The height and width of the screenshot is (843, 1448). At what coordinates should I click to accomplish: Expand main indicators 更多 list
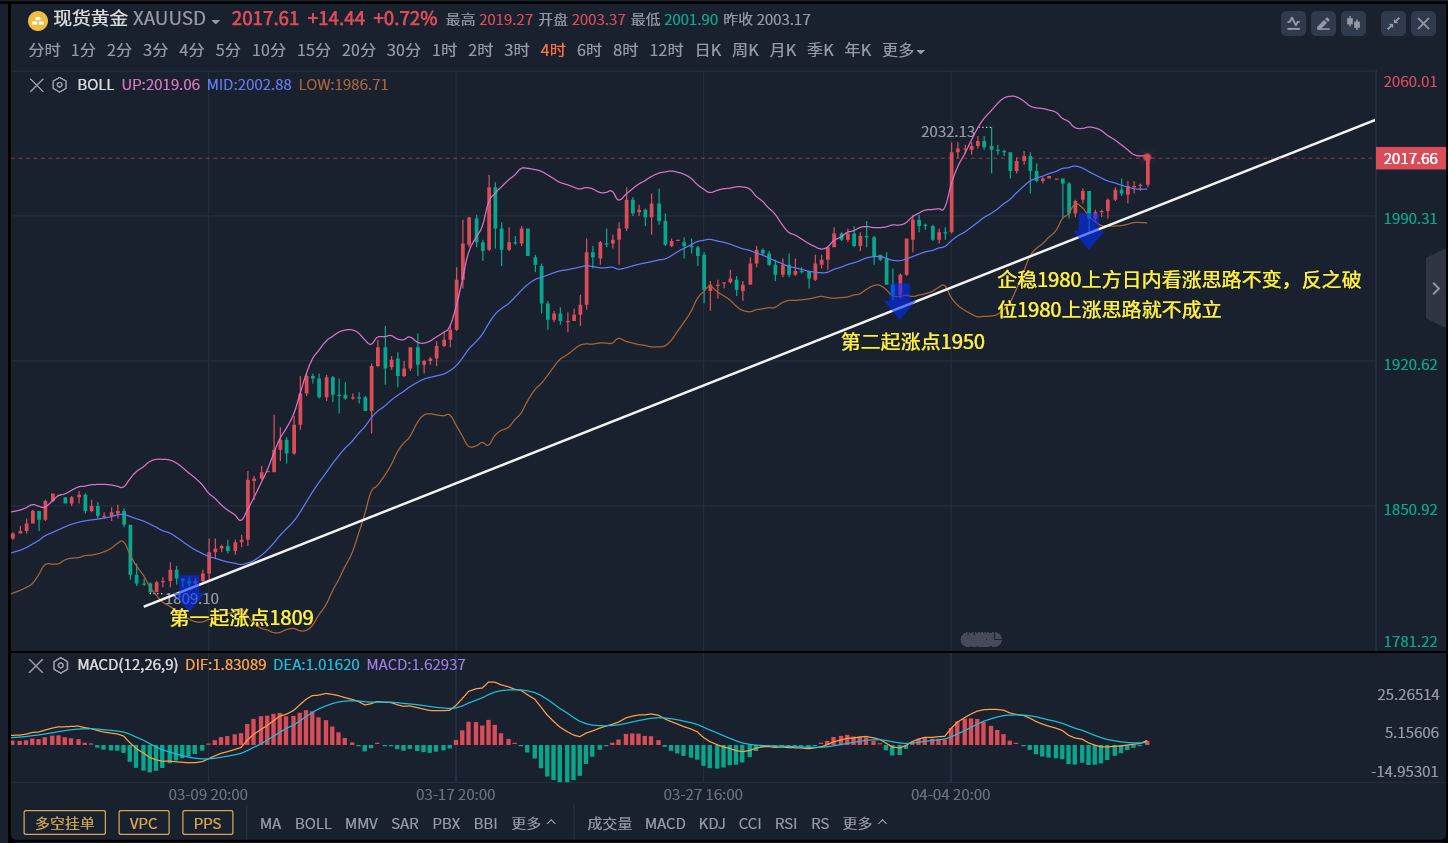tap(533, 823)
